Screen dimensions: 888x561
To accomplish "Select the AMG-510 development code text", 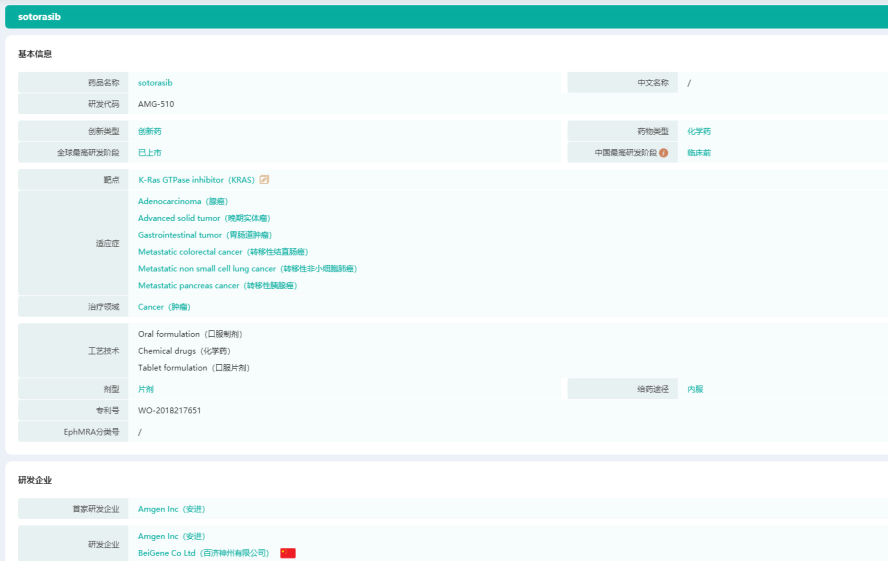I will pyautogui.click(x=156, y=104).
